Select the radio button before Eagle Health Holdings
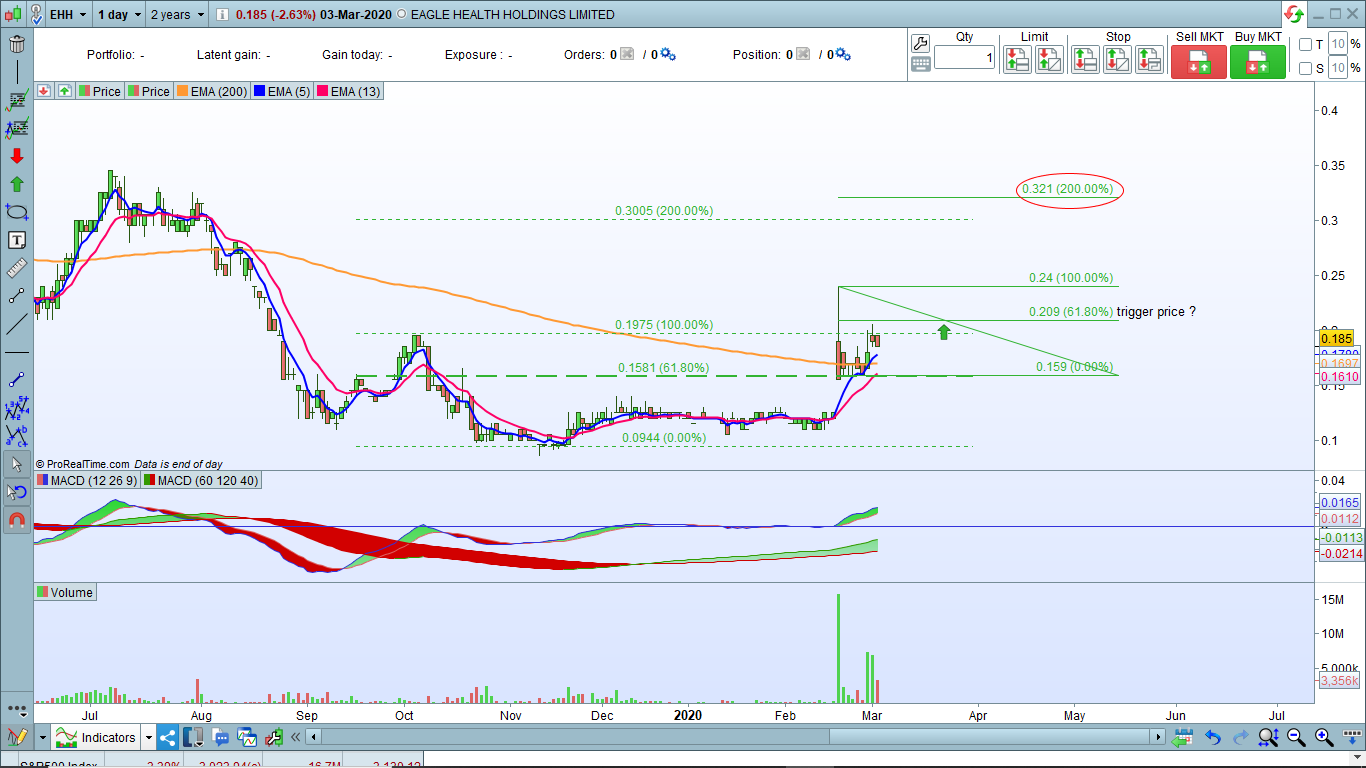Viewport: 1366px width, 768px height. (x=402, y=15)
